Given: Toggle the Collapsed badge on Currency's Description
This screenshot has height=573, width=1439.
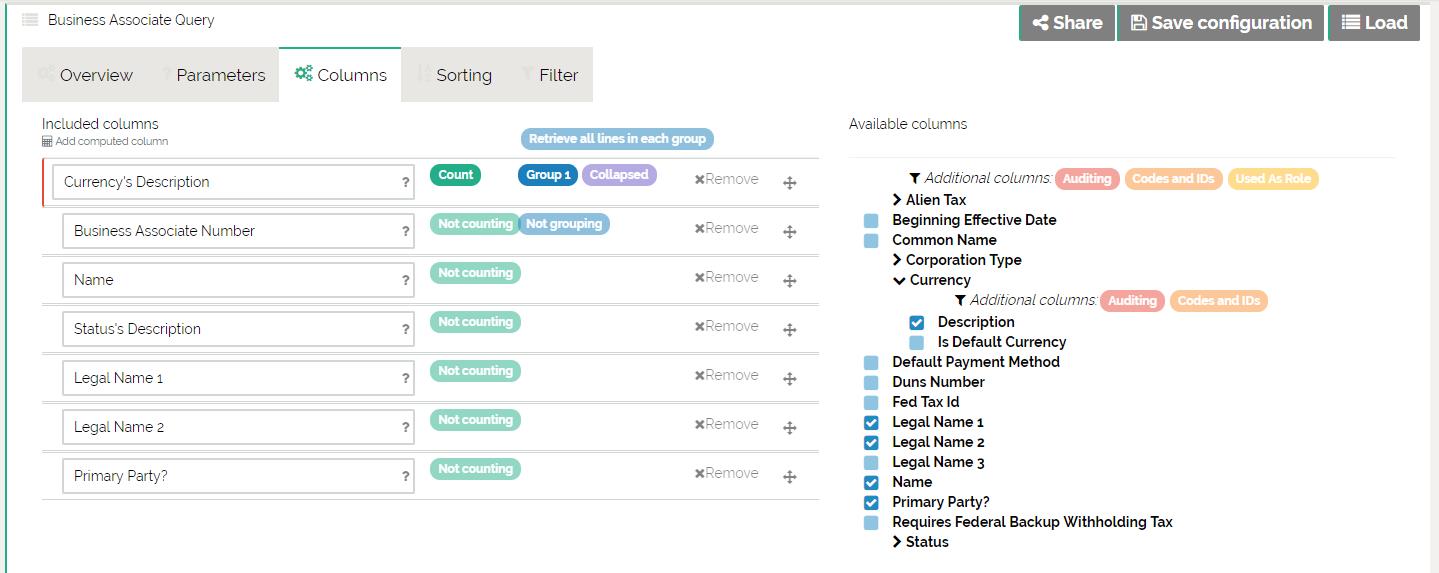Looking at the screenshot, I should [x=619, y=175].
